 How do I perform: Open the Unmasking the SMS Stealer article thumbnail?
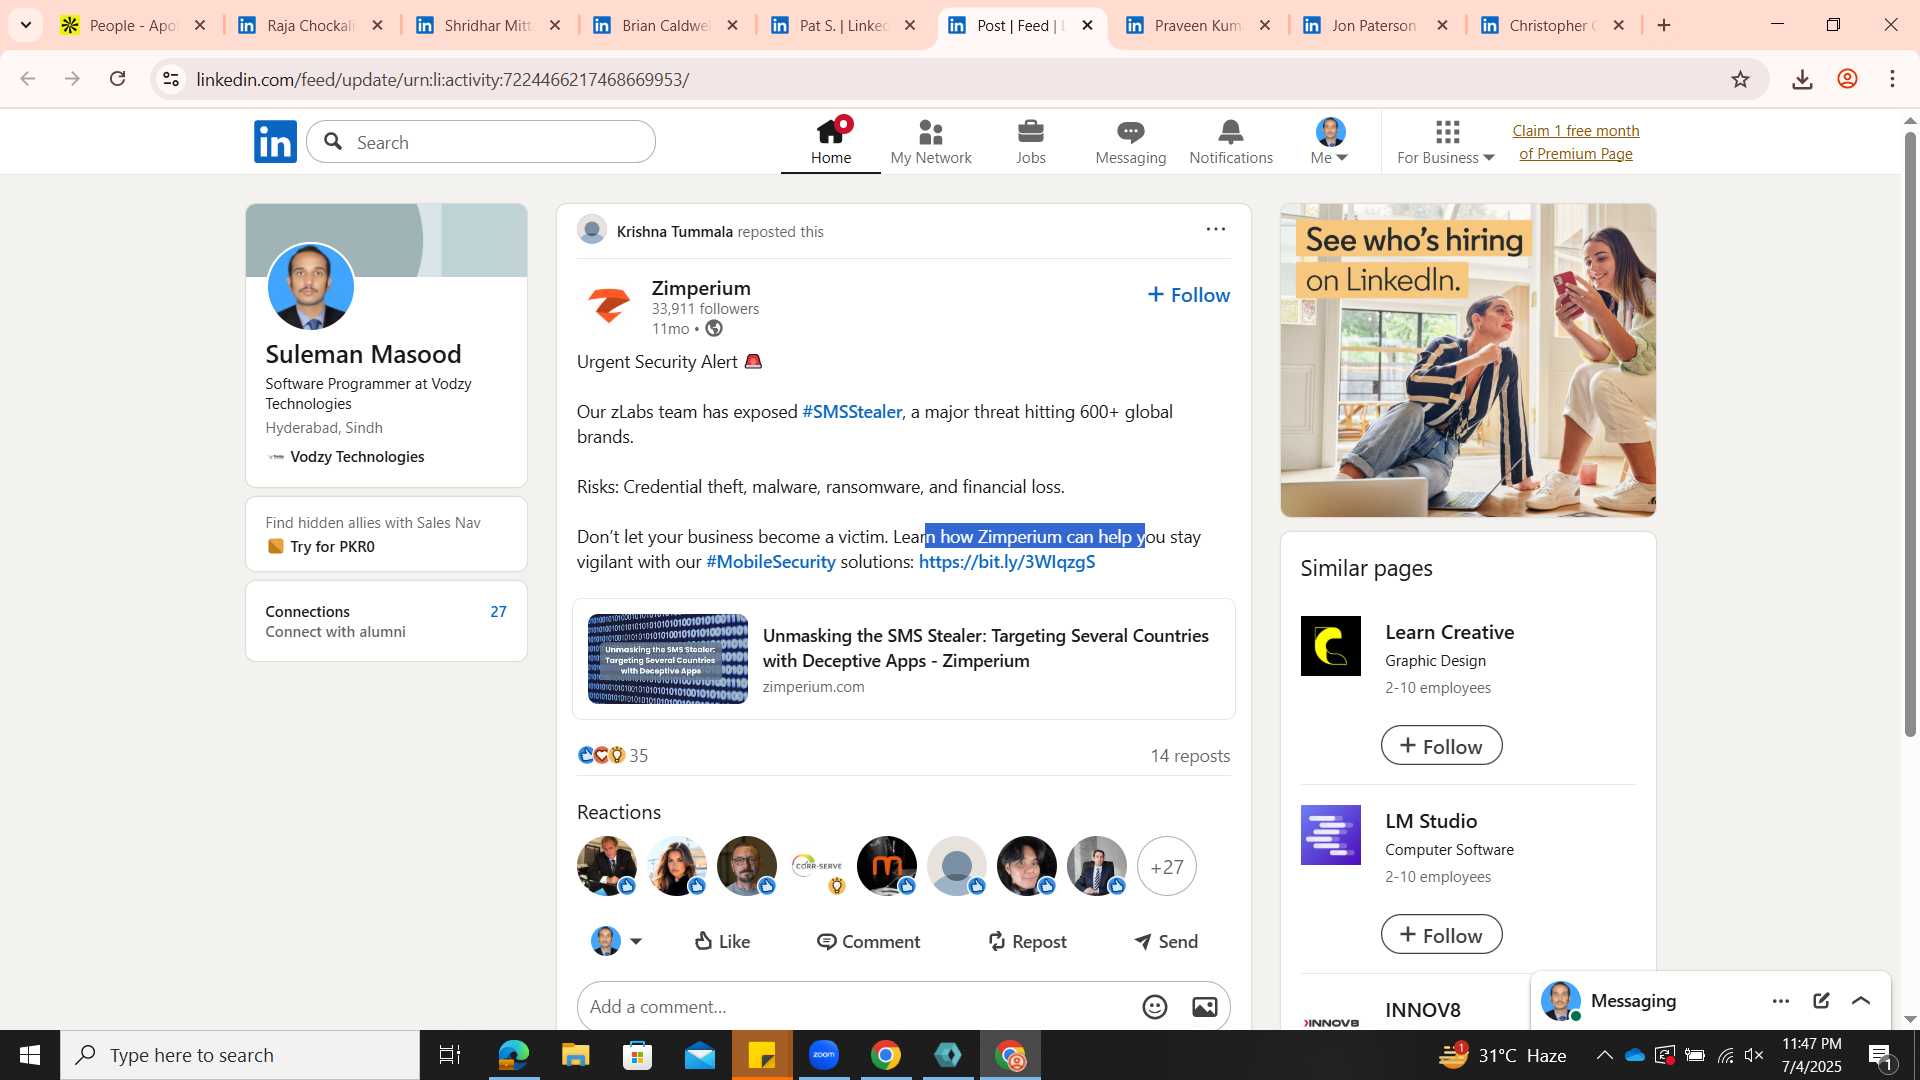pos(667,659)
